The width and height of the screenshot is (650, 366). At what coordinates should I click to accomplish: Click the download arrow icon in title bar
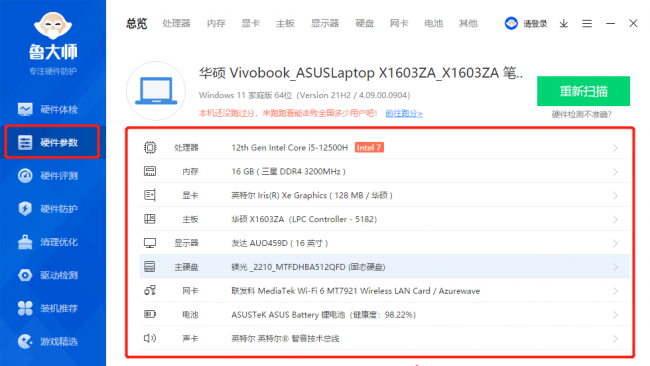coord(563,24)
